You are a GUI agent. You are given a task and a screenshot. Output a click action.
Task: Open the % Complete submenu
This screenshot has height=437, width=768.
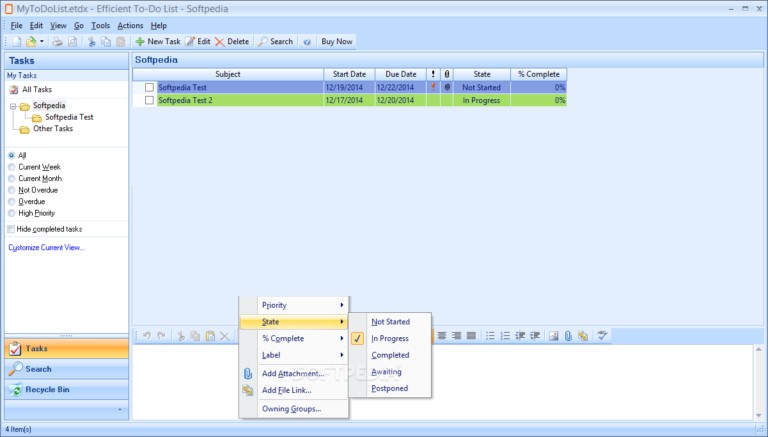coord(294,339)
